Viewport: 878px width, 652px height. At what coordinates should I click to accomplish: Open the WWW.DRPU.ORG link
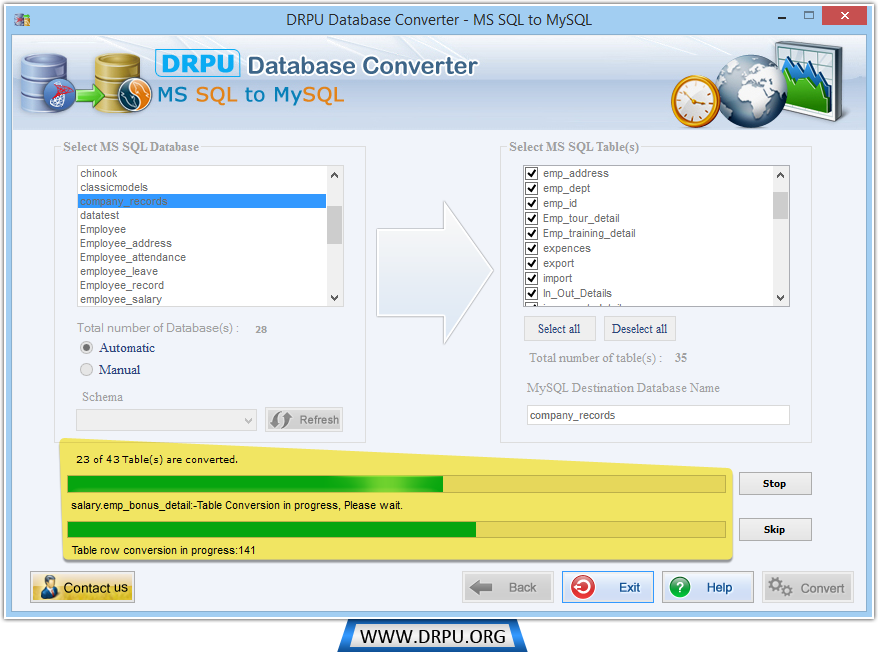click(x=433, y=636)
